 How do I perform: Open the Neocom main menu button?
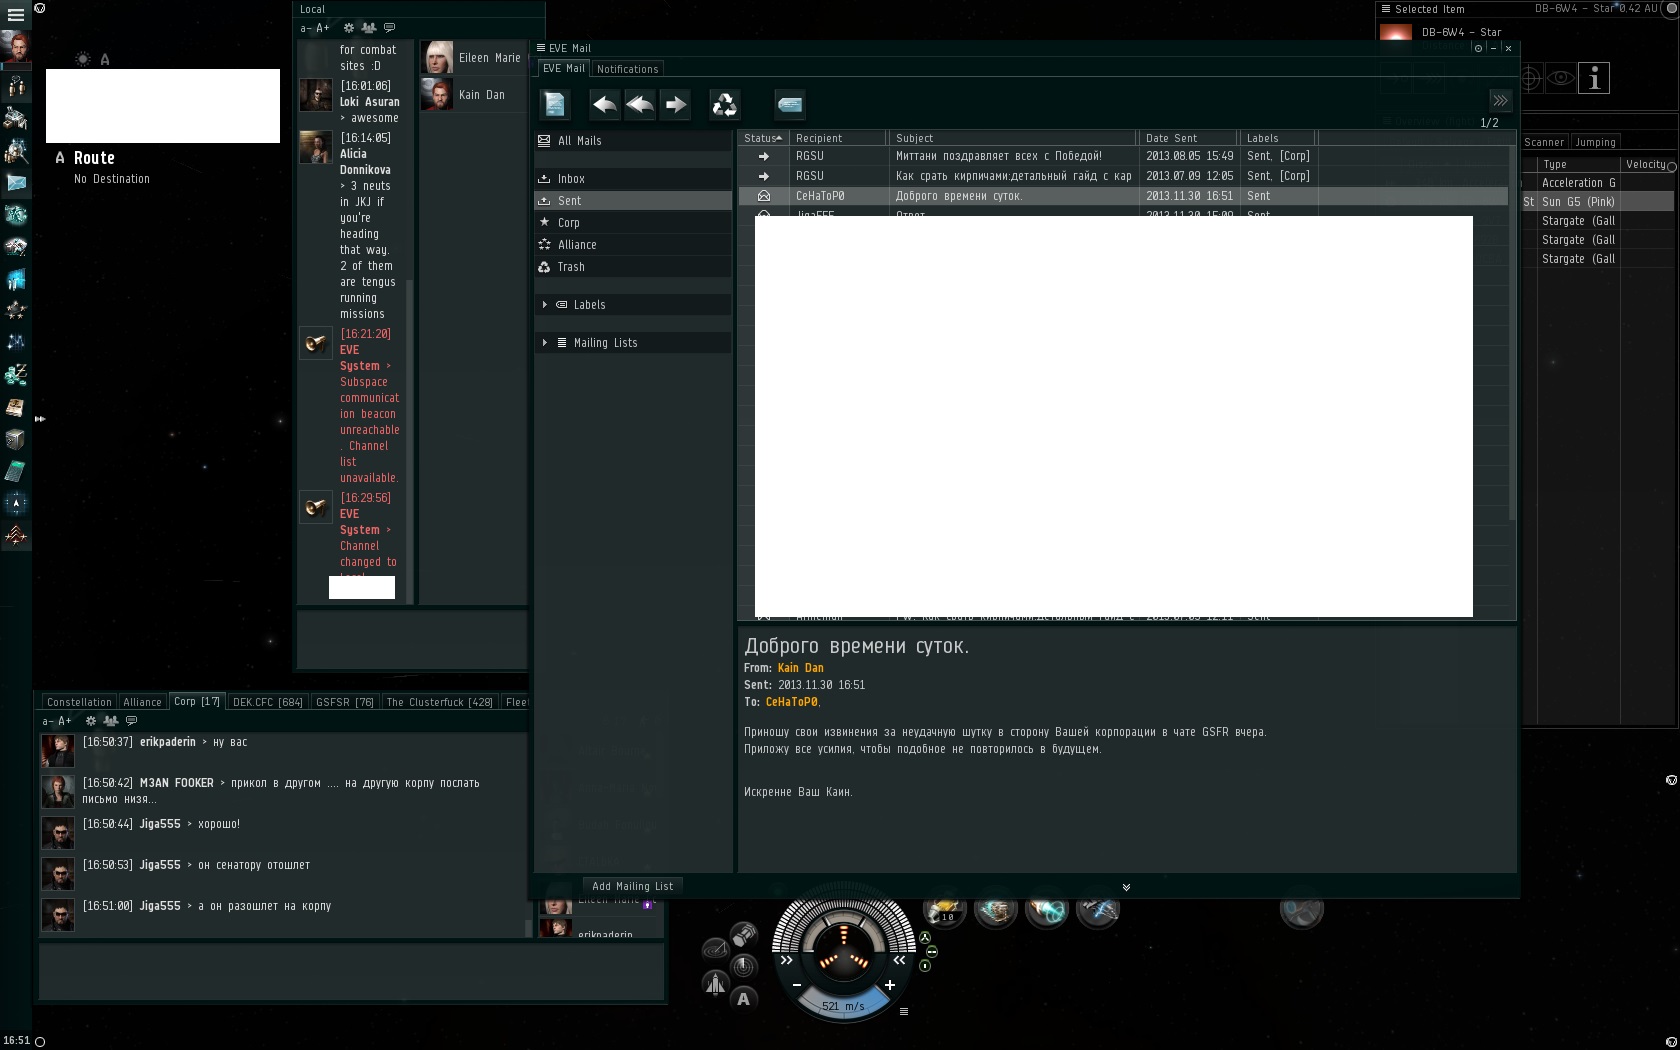pyautogui.click(x=15, y=15)
